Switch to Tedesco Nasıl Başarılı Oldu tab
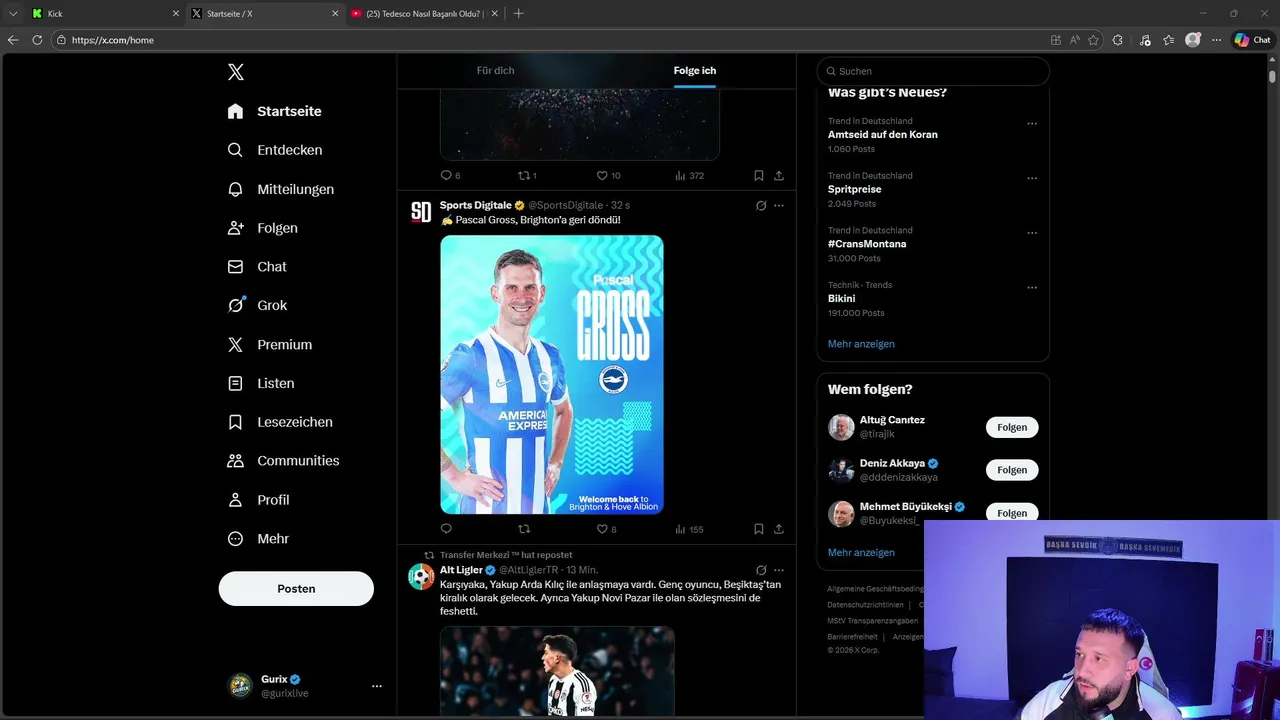The image size is (1280, 720). (x=425, y=13)
